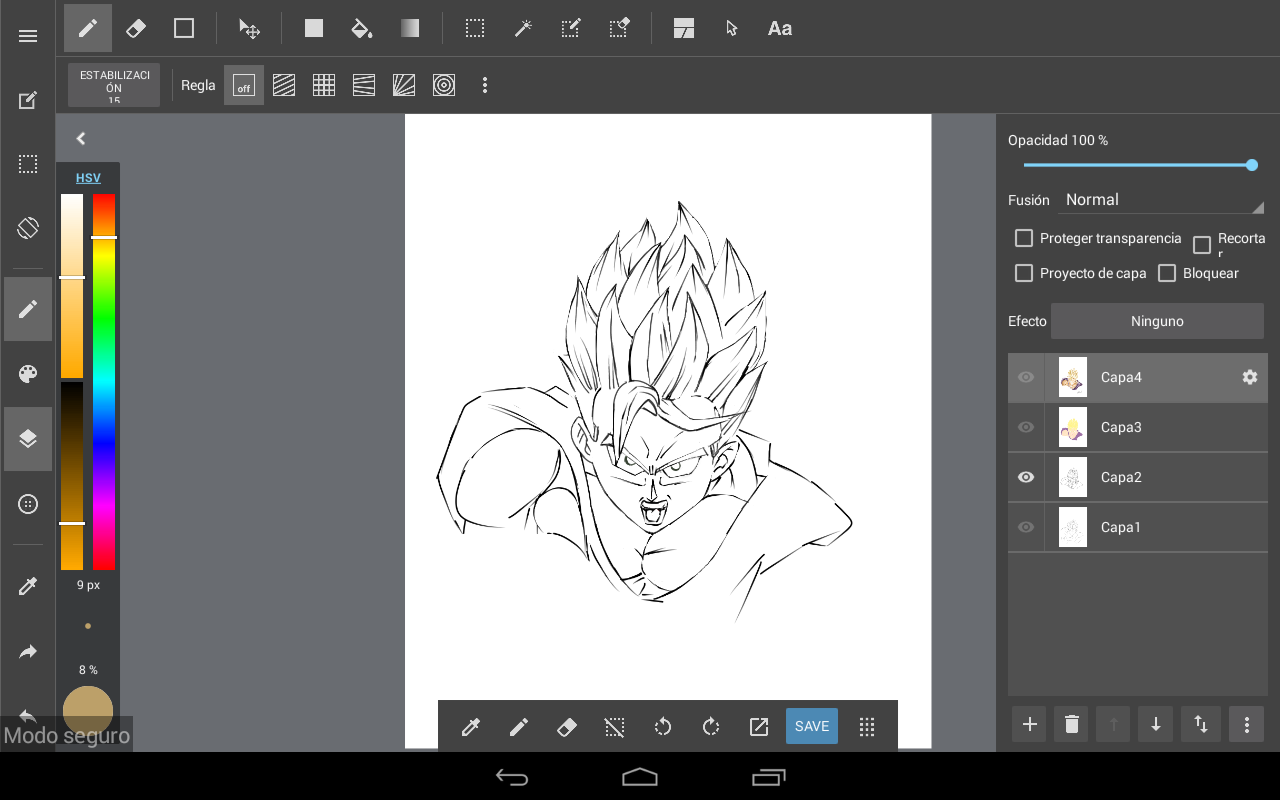Screen dimensions: 1280x800
Task: Select the Text tool Aa
Action: [x=779, y=28]
